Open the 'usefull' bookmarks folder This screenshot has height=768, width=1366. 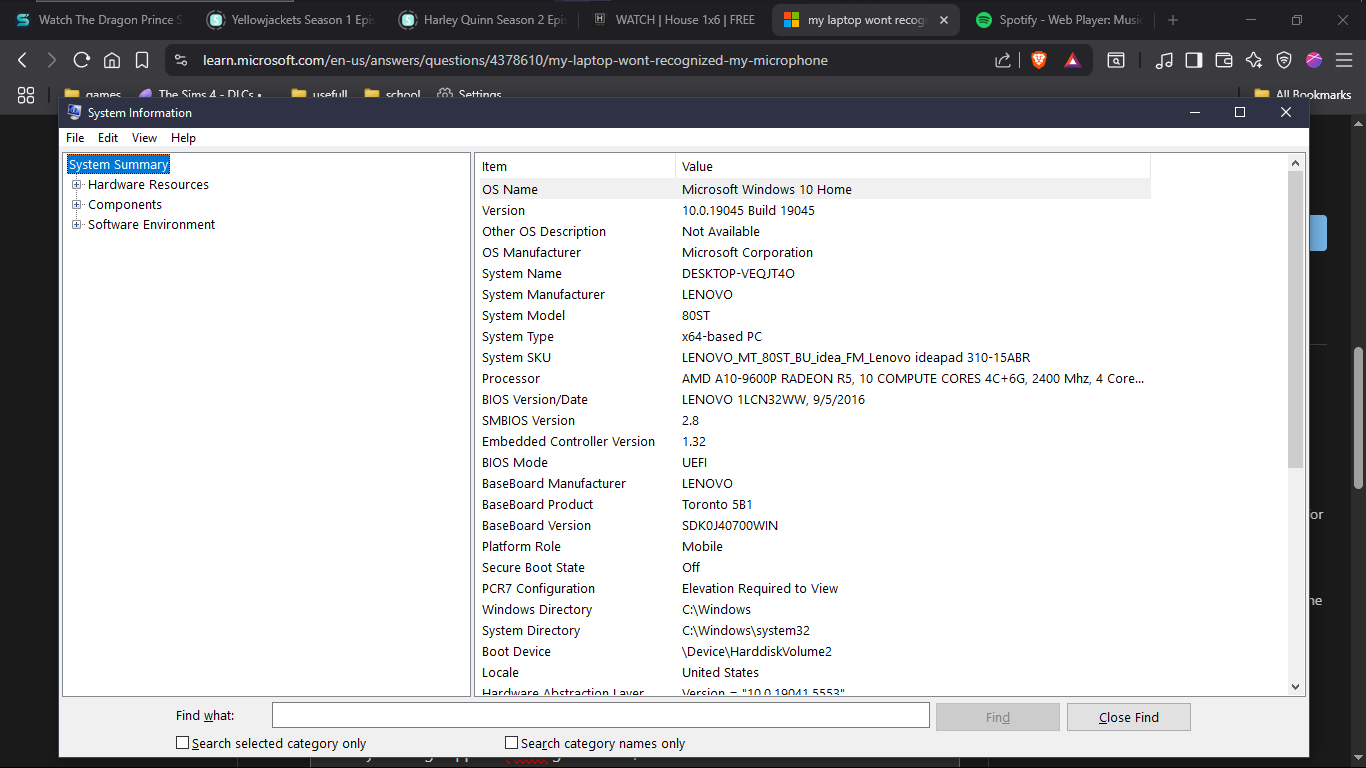click(319, 95)
